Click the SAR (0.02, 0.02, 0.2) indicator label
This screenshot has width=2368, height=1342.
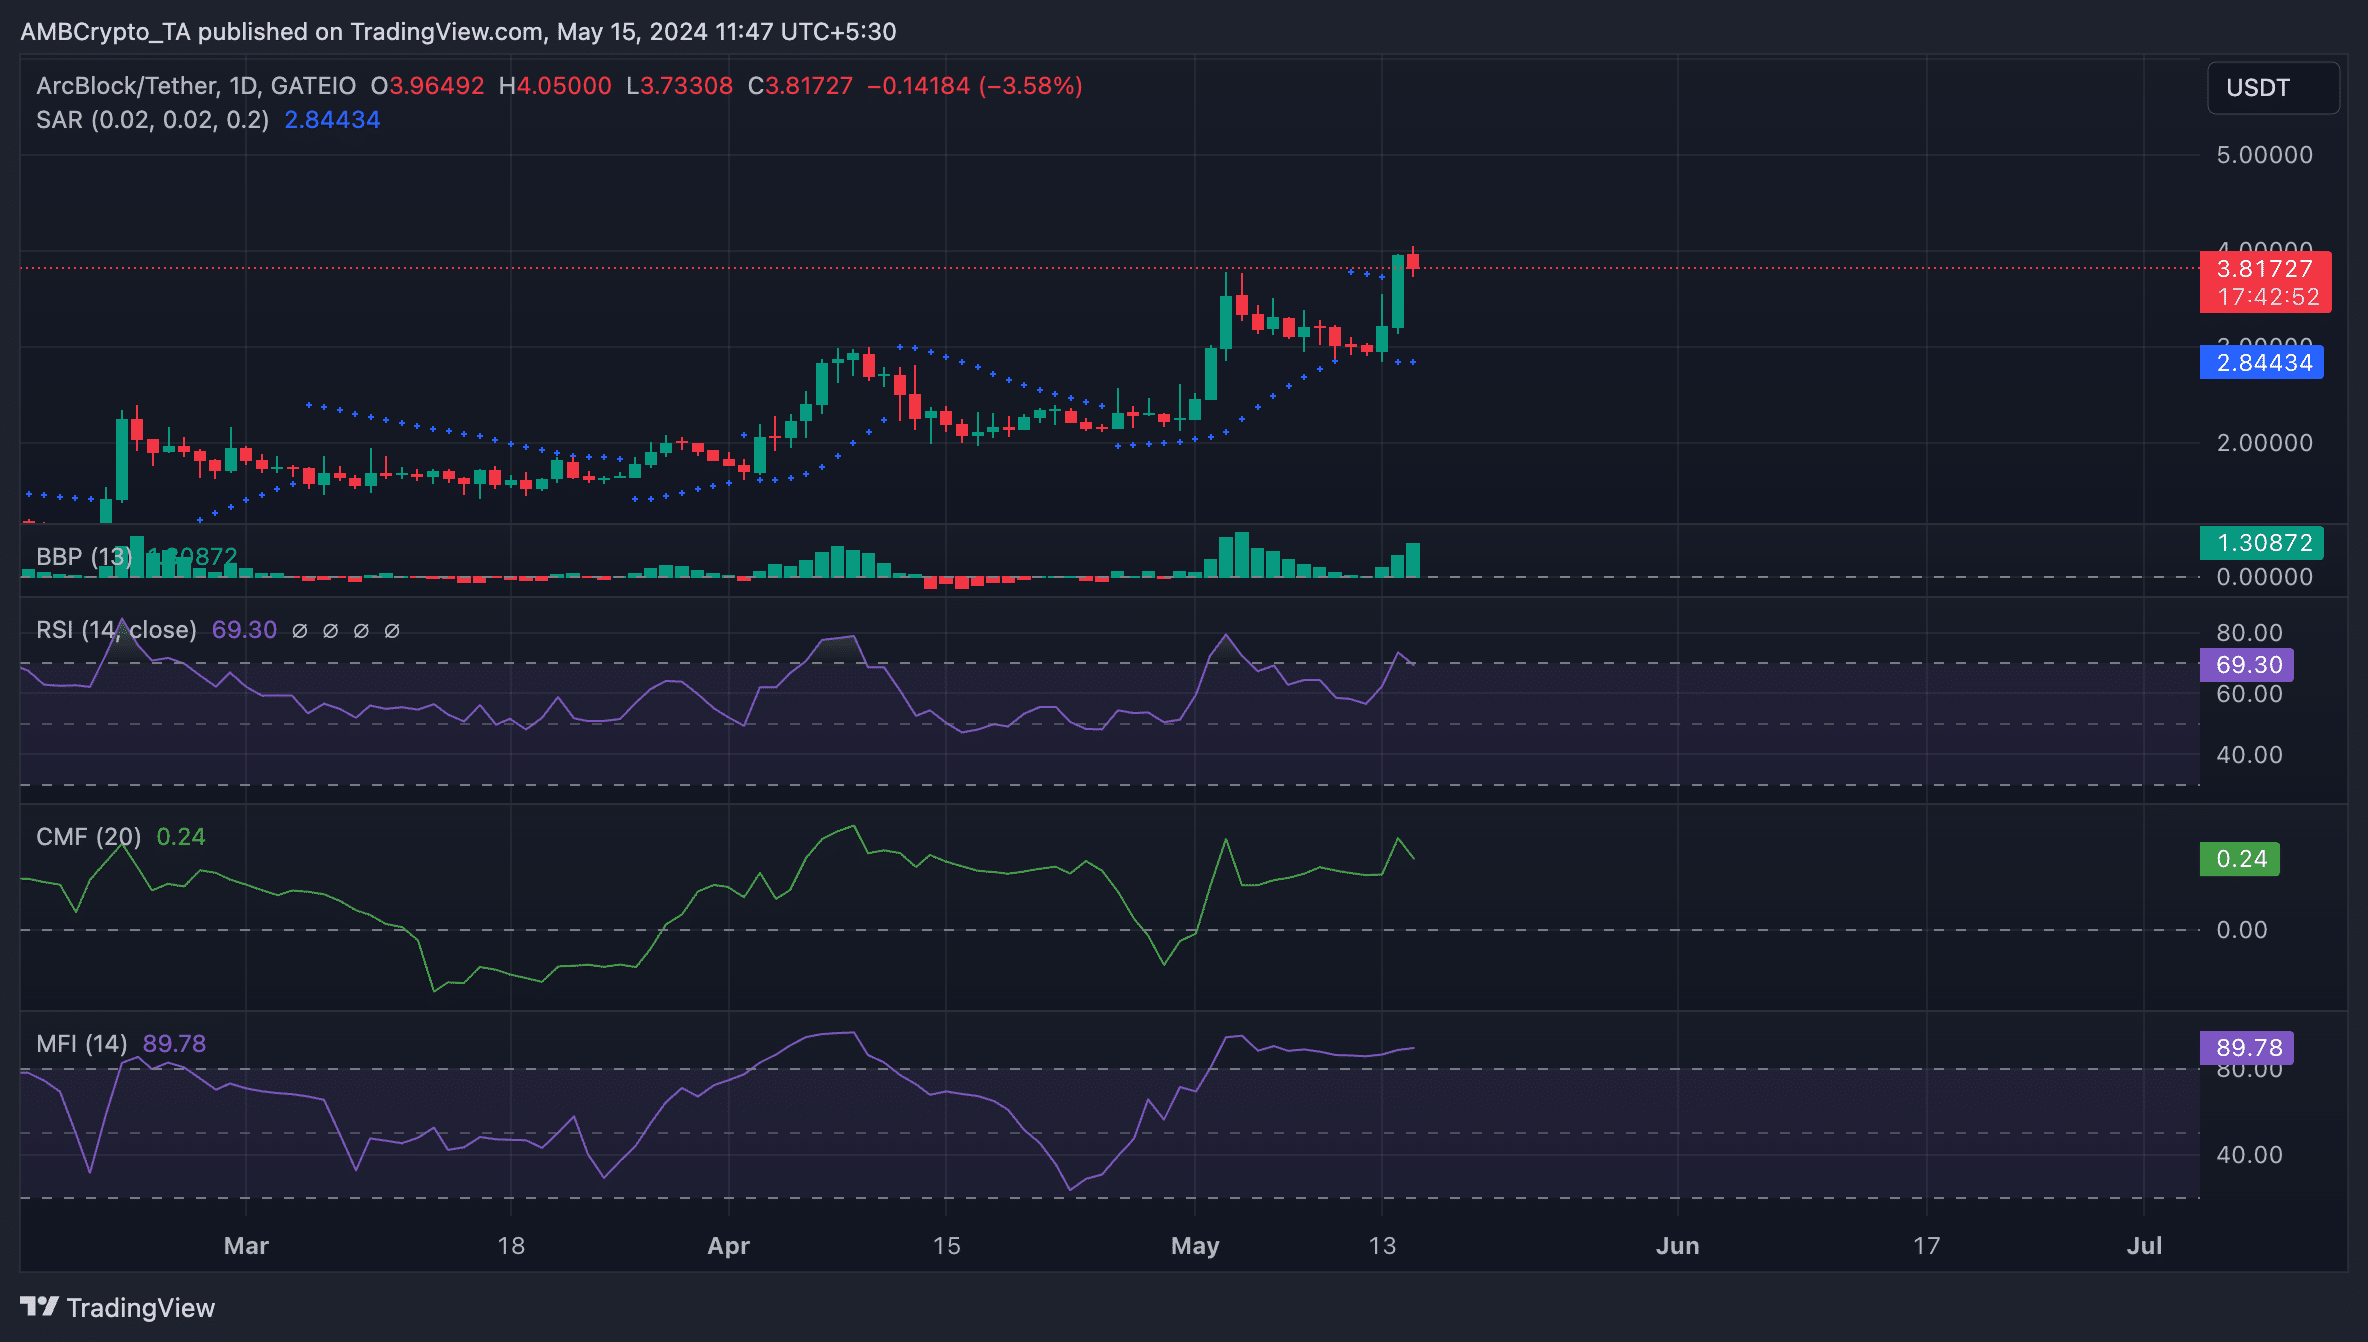[152, 120]
